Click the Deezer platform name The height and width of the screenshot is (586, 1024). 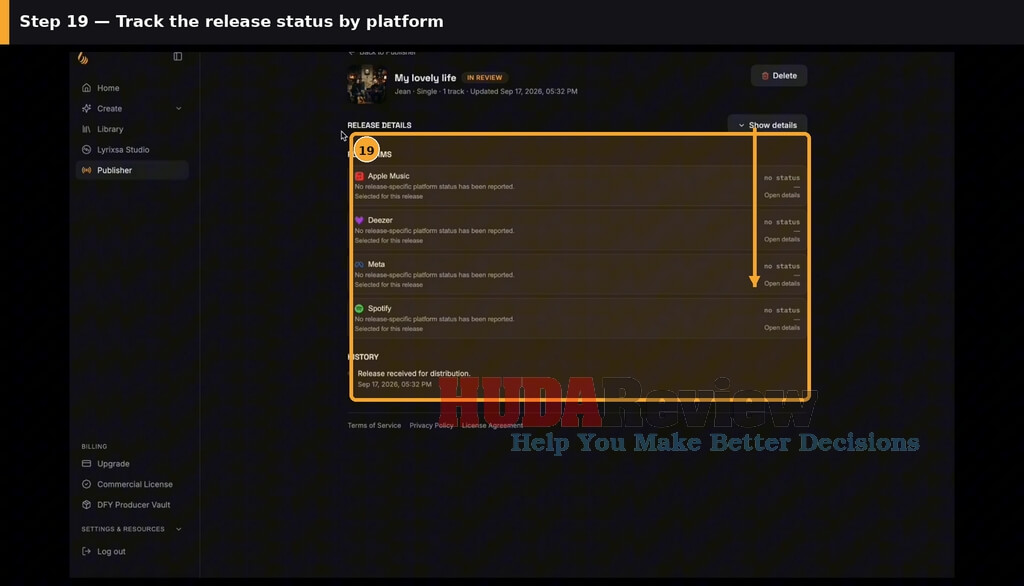coord(380,220)
